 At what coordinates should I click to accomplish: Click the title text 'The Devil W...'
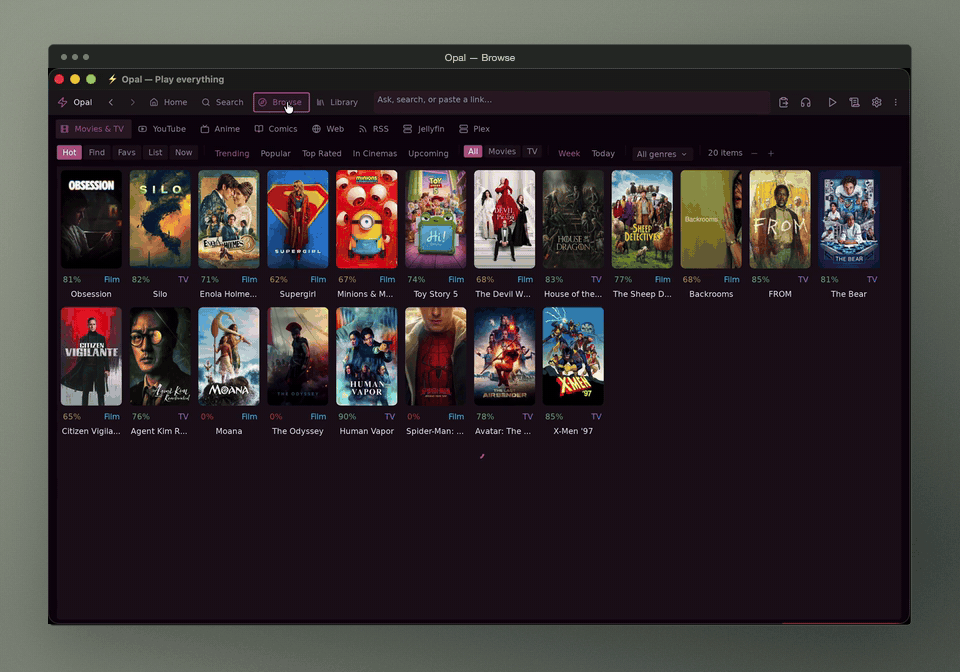pyautogui.click(x=503, y=294)
